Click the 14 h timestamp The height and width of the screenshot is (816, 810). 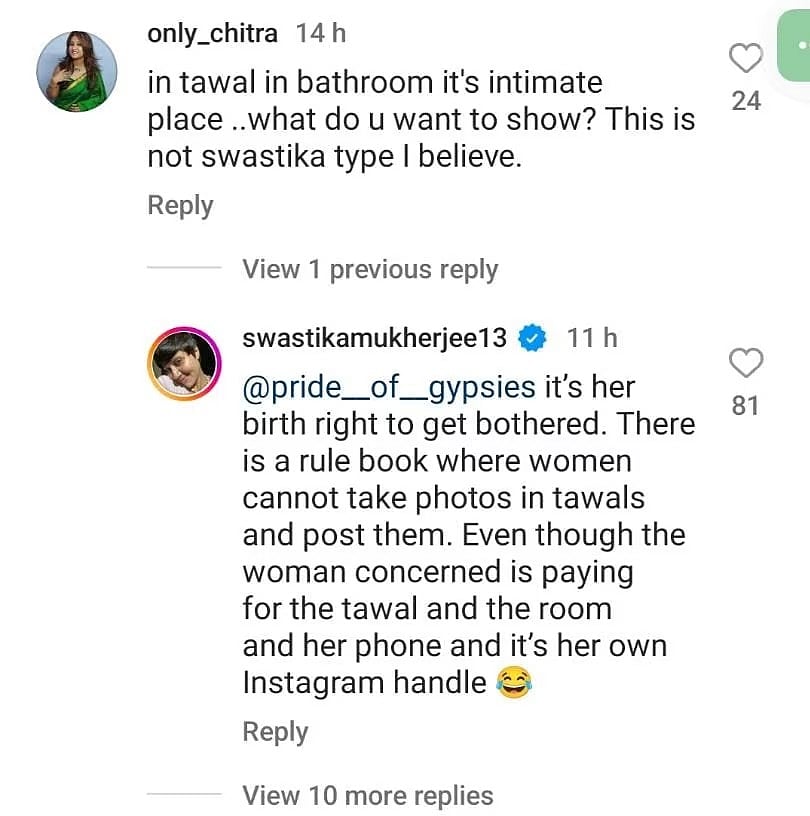(x=321, y=33)
